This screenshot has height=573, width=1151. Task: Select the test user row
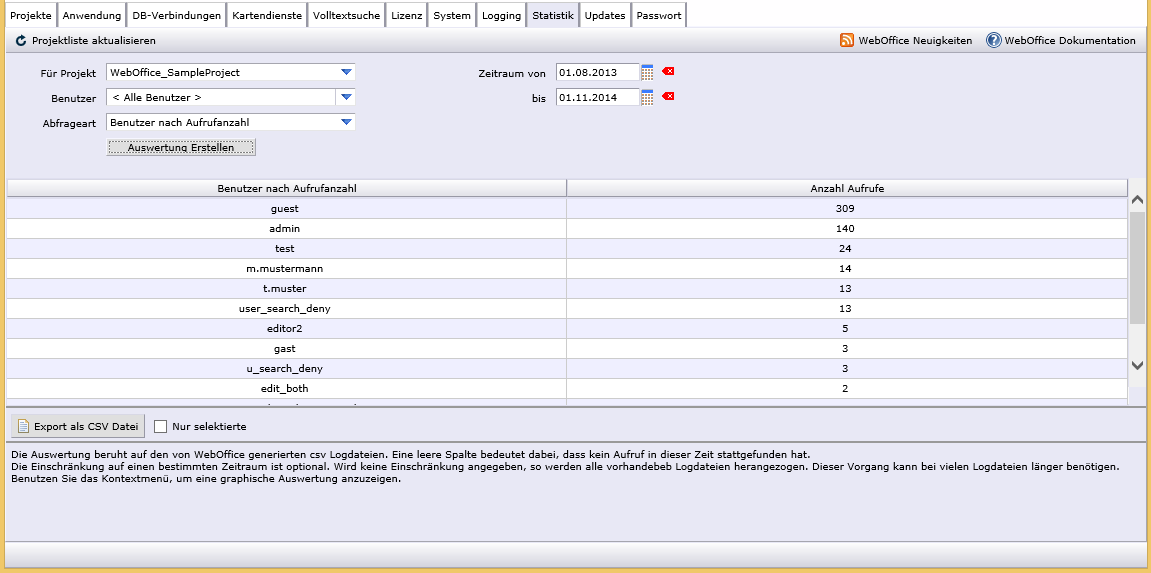tap(567, 249)
